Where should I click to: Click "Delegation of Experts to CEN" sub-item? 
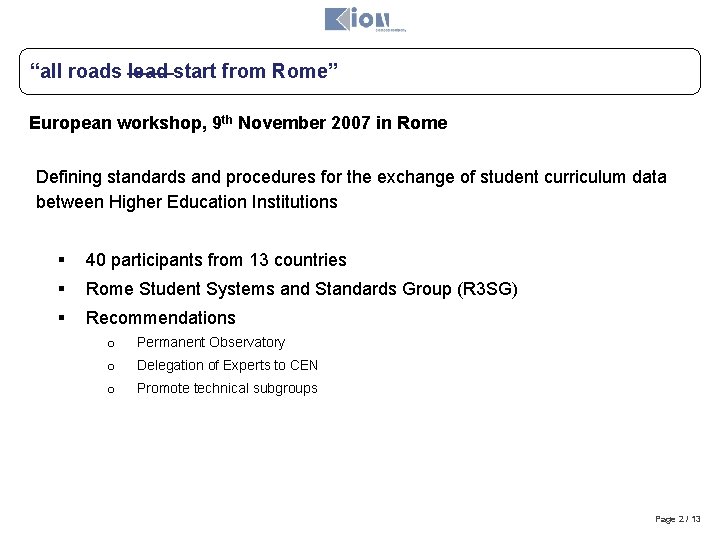pyautogui.click(x=227, y=365)
